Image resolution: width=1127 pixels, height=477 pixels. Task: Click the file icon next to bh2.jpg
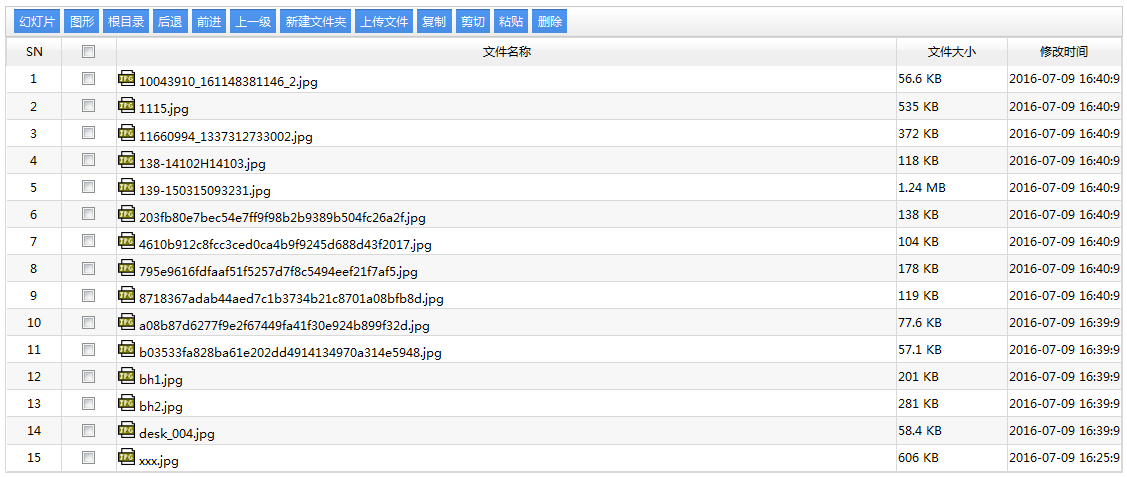pyautogui.click(x=126, y=403)
